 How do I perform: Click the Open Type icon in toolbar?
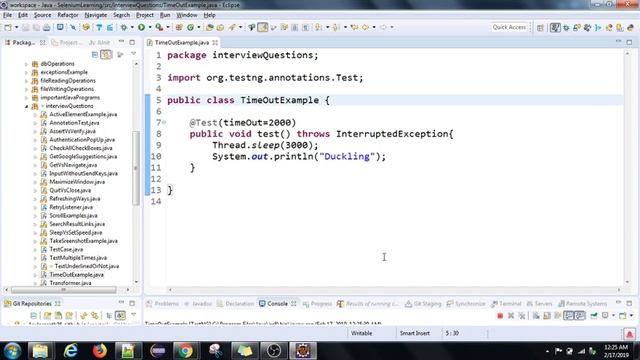point(210,27)
